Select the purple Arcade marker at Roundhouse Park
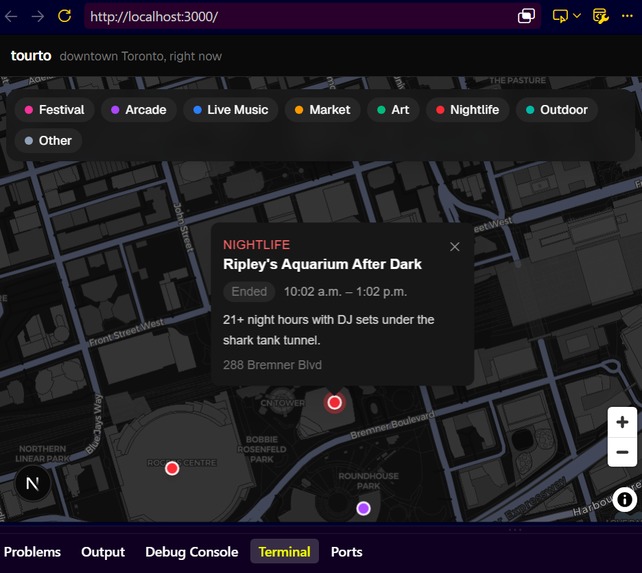The height and width of the screenshot is (573, 642). coord(363,509)
